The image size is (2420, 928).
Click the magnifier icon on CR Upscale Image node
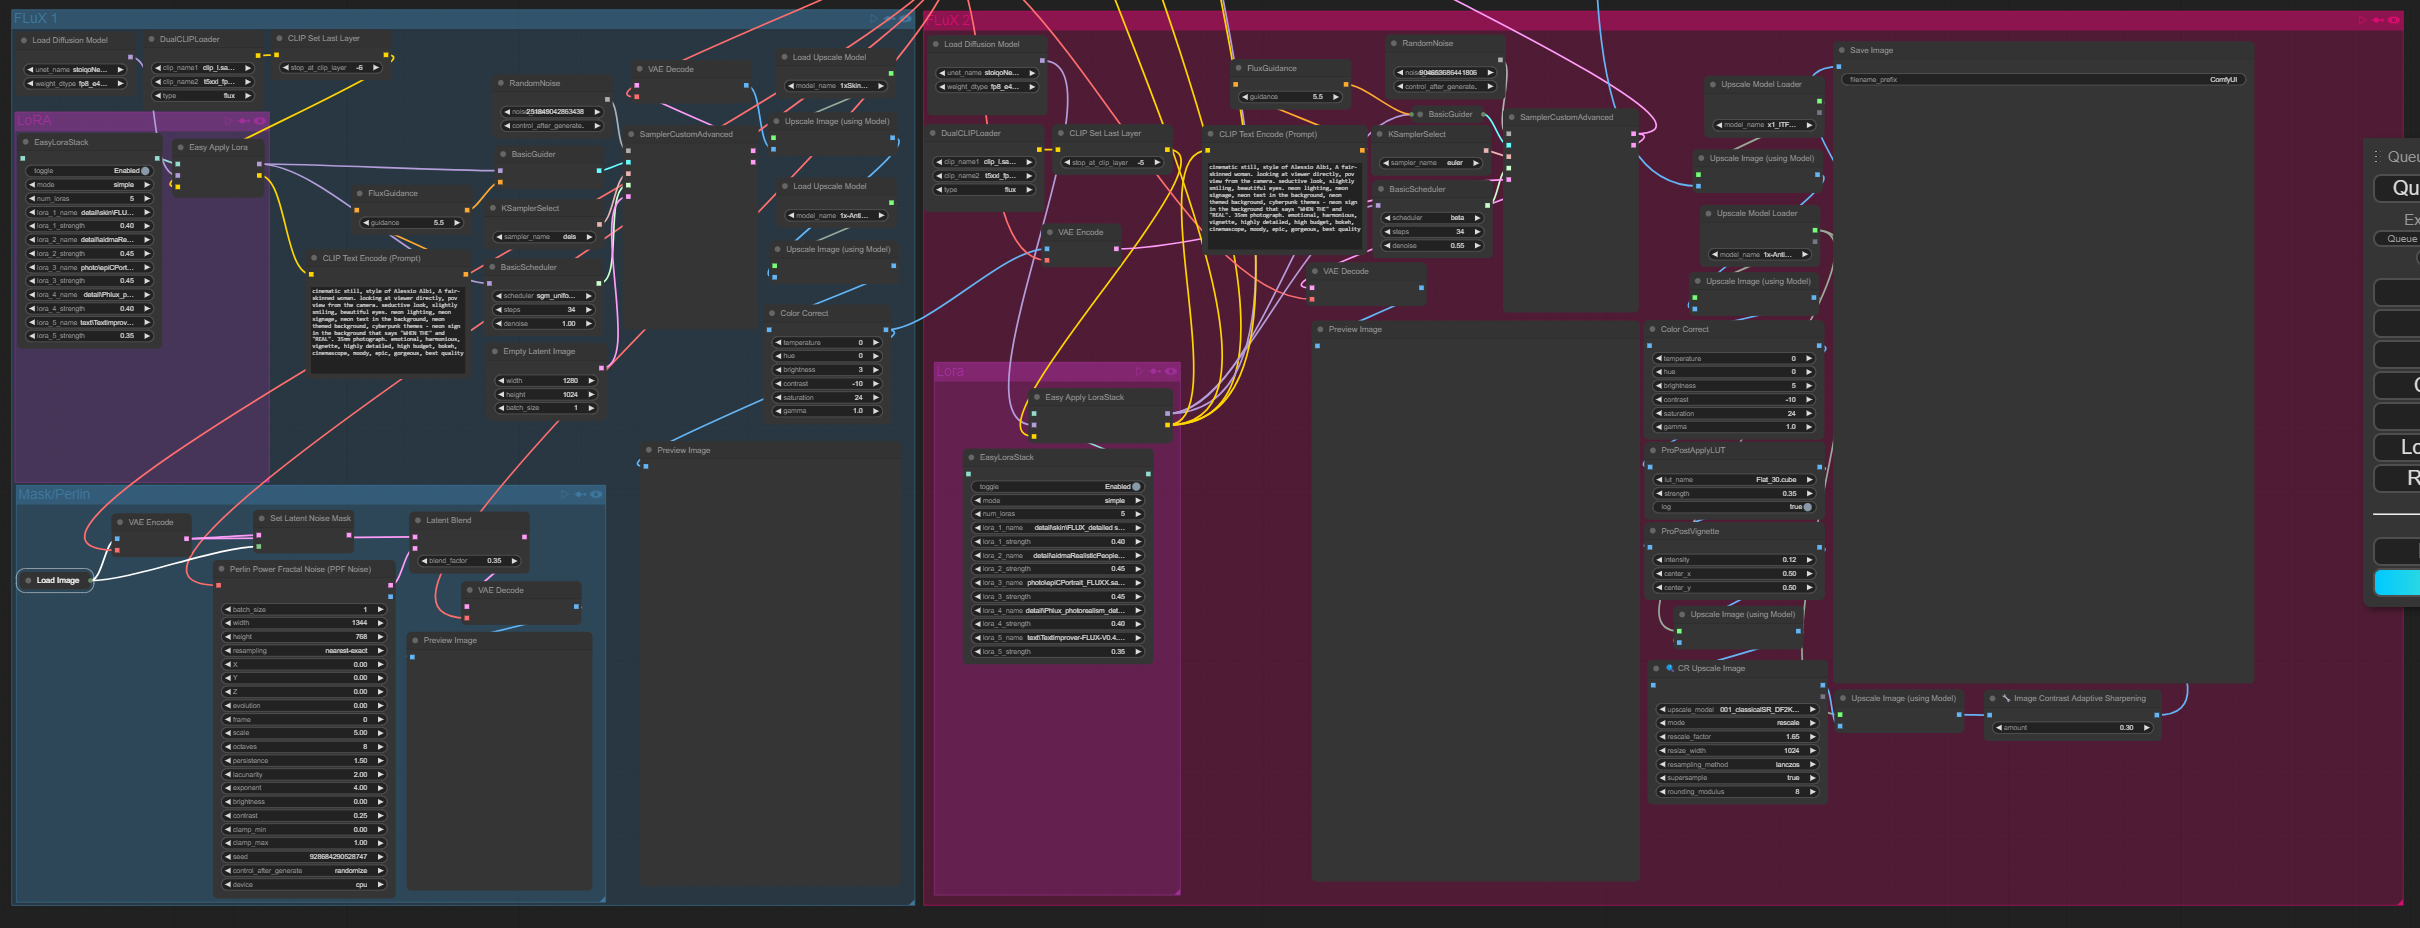point(1669,668)
